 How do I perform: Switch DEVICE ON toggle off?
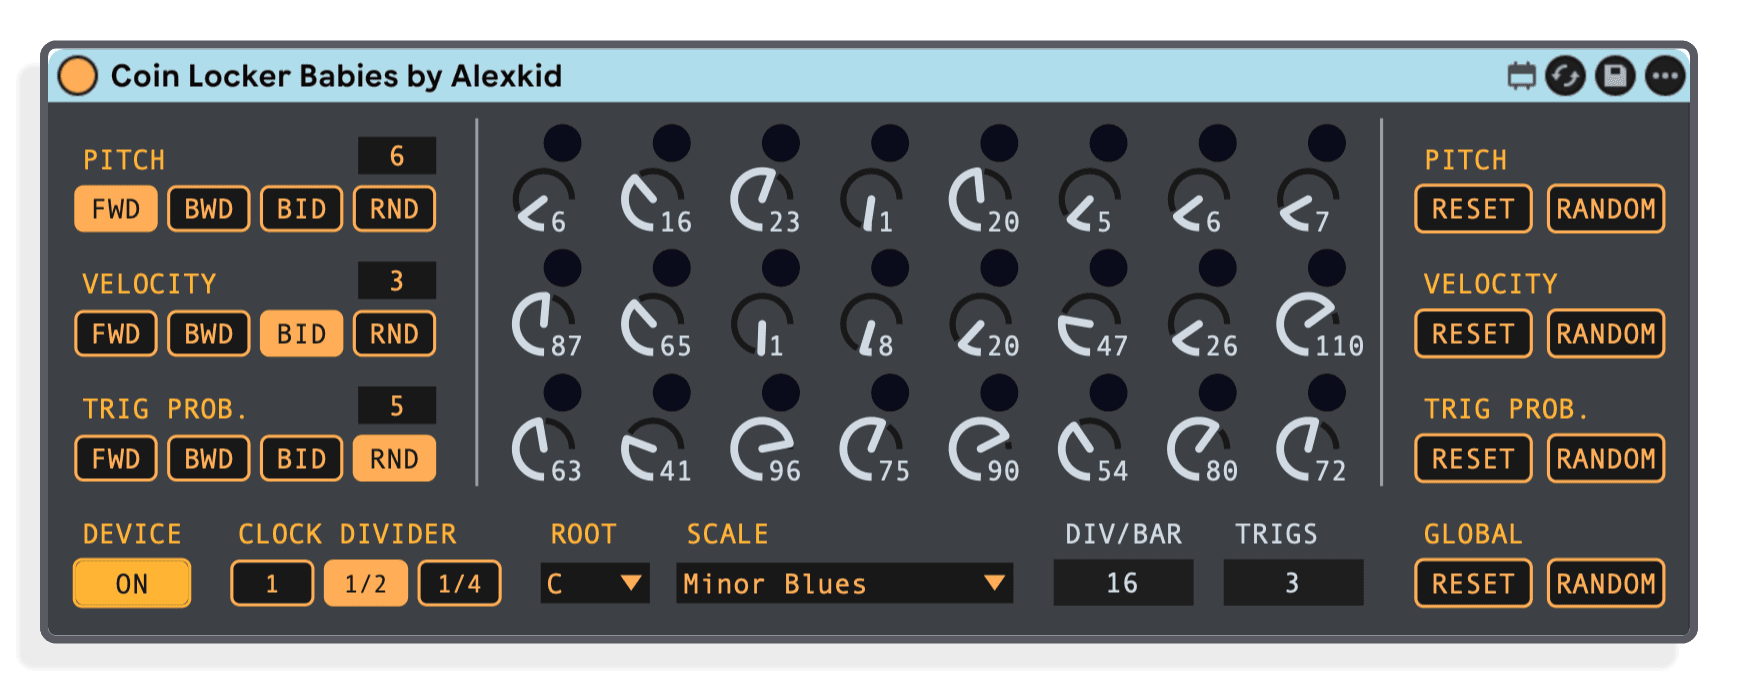(x=132, y=583)
